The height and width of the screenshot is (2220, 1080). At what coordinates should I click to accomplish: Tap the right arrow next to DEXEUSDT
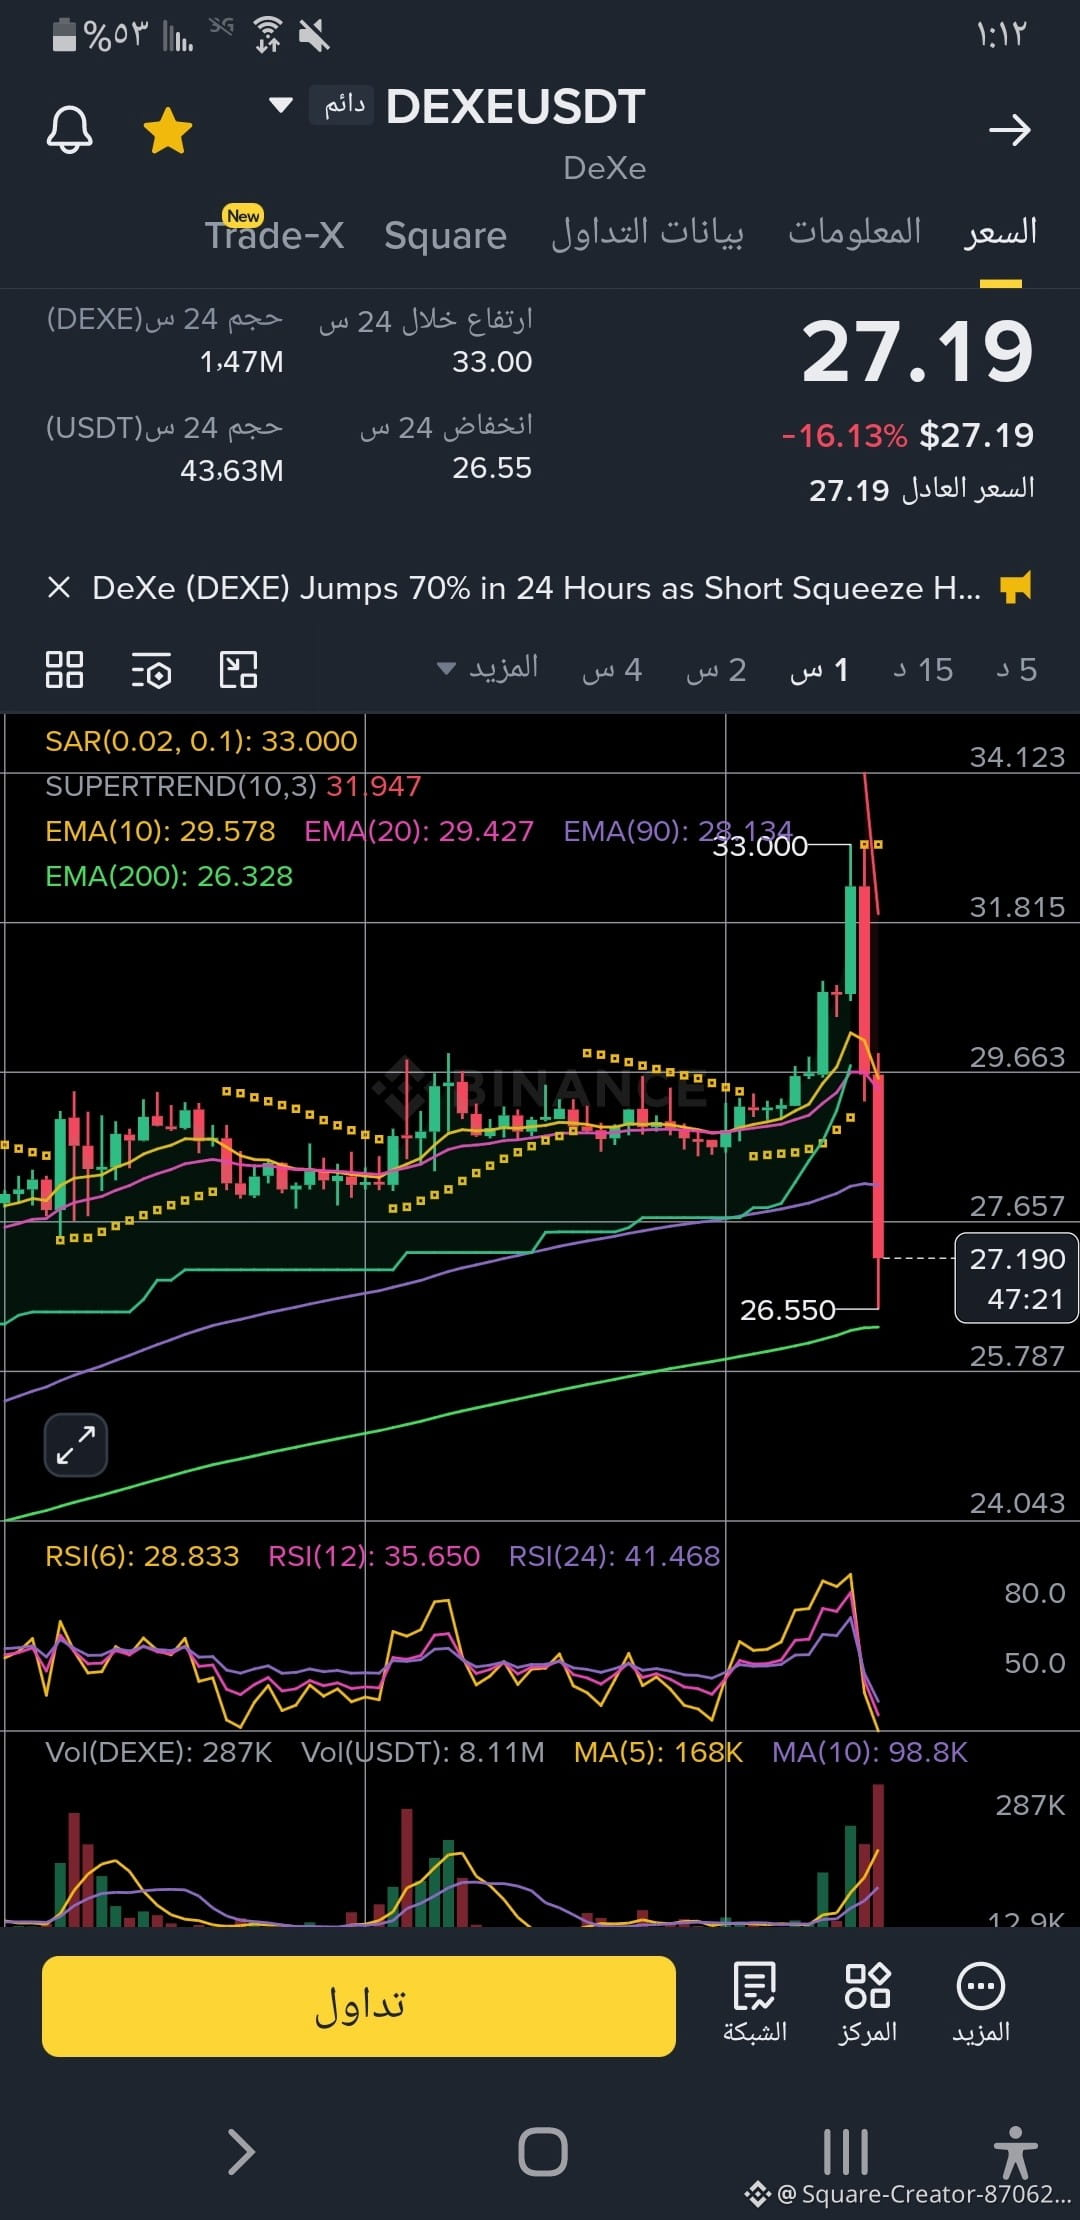[1009, 130]
